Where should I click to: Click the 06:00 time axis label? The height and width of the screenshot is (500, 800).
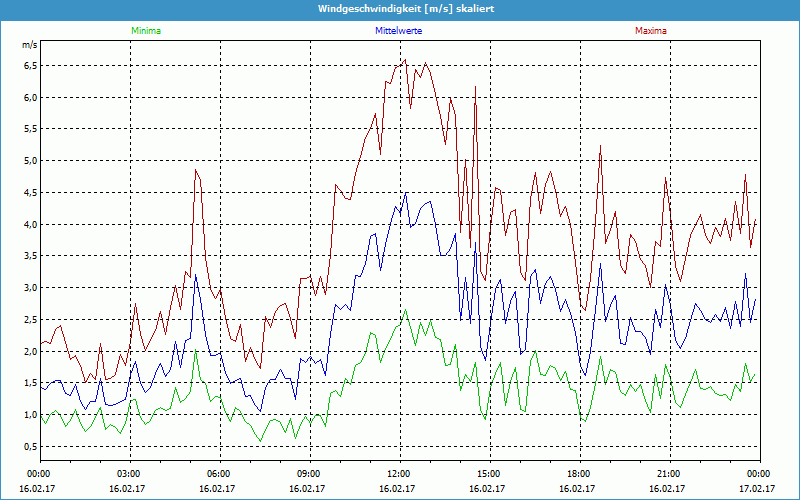[220, 474]
